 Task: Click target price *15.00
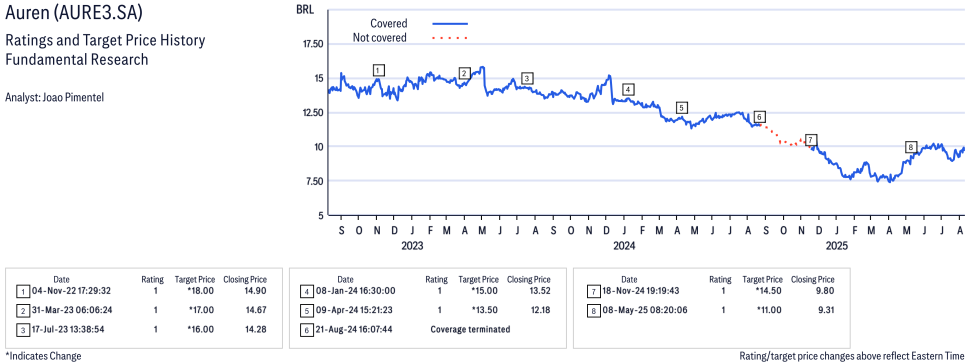[486, 291]
